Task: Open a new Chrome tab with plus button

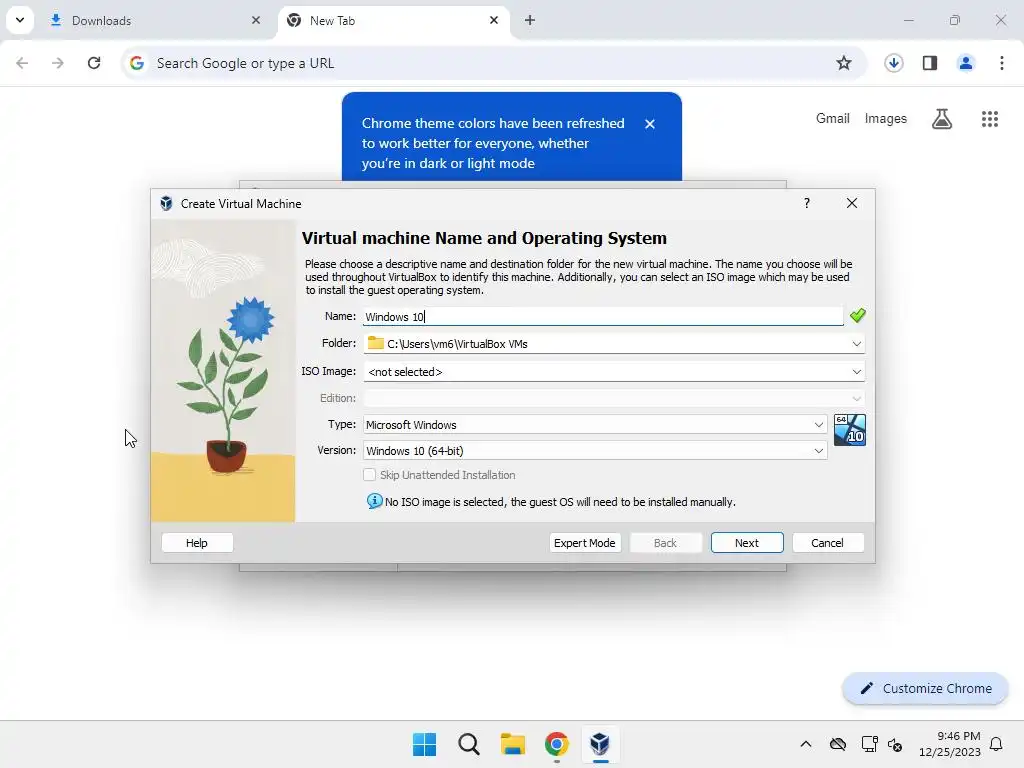Action: pos(530,20)
